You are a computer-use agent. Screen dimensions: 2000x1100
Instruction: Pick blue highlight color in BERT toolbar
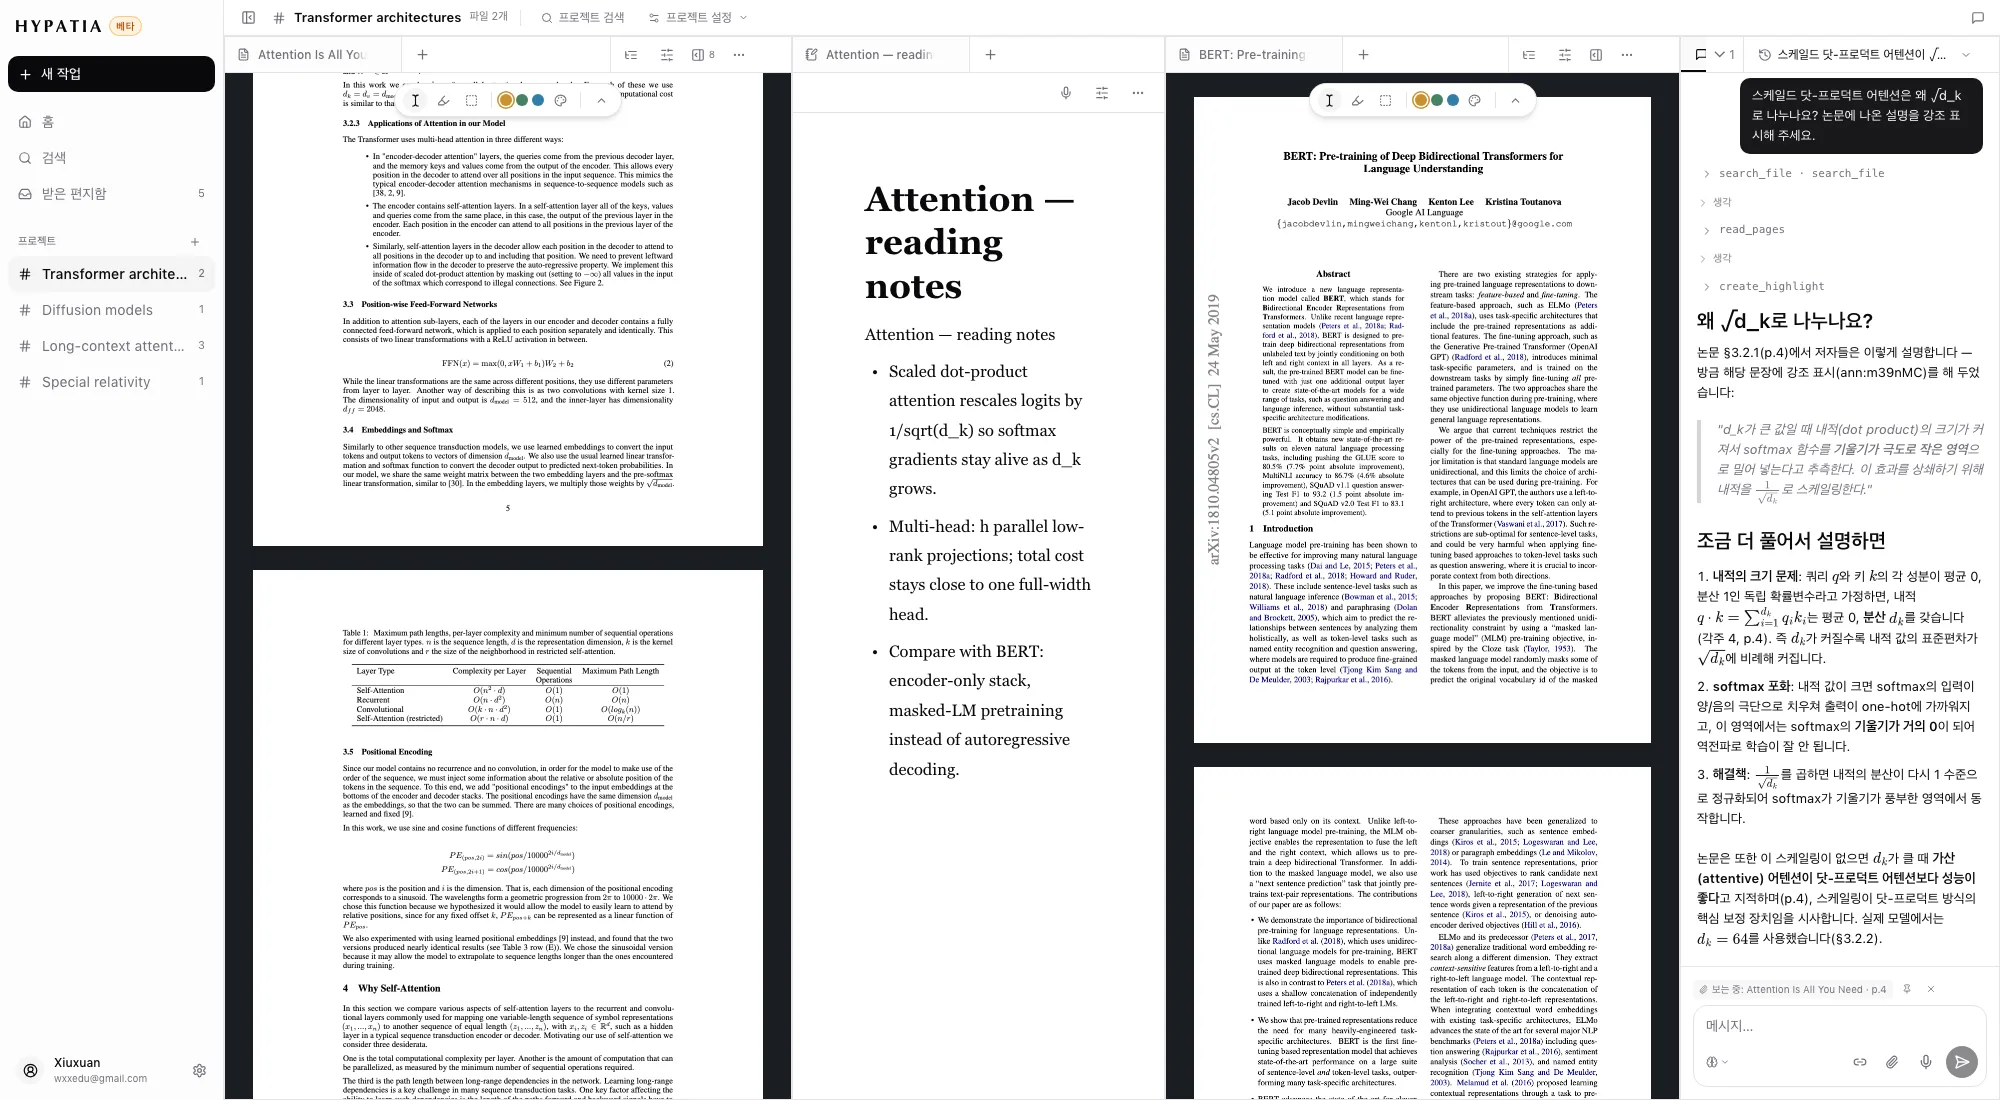point(1452,100)
